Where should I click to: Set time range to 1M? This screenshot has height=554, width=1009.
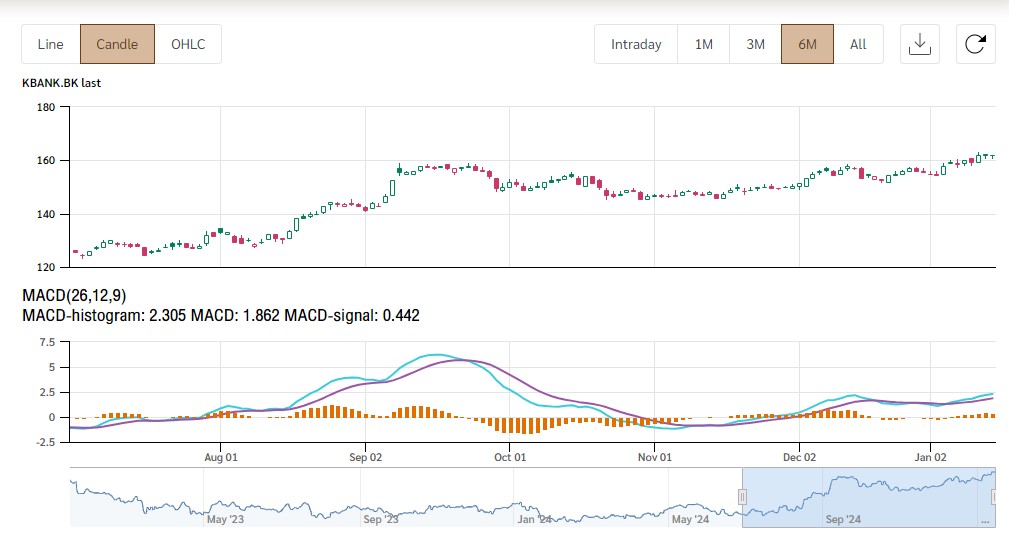coord(703,44)
